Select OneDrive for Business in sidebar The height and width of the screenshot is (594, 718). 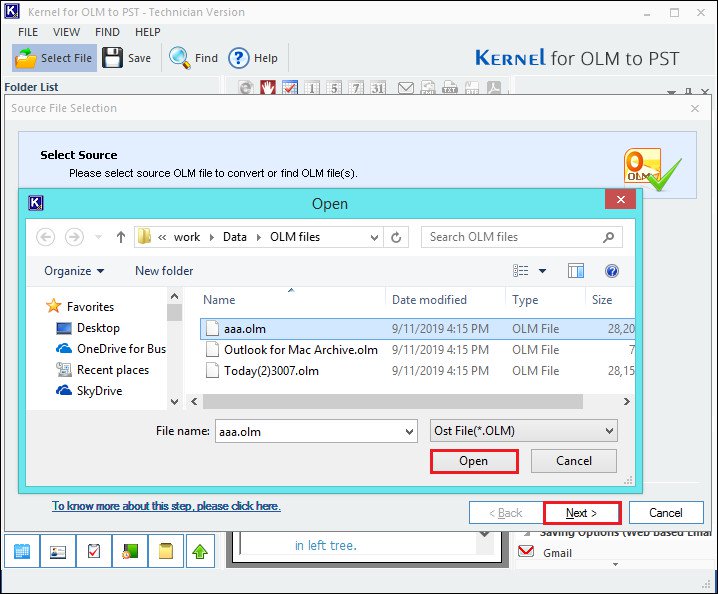[x=111, y=349]
